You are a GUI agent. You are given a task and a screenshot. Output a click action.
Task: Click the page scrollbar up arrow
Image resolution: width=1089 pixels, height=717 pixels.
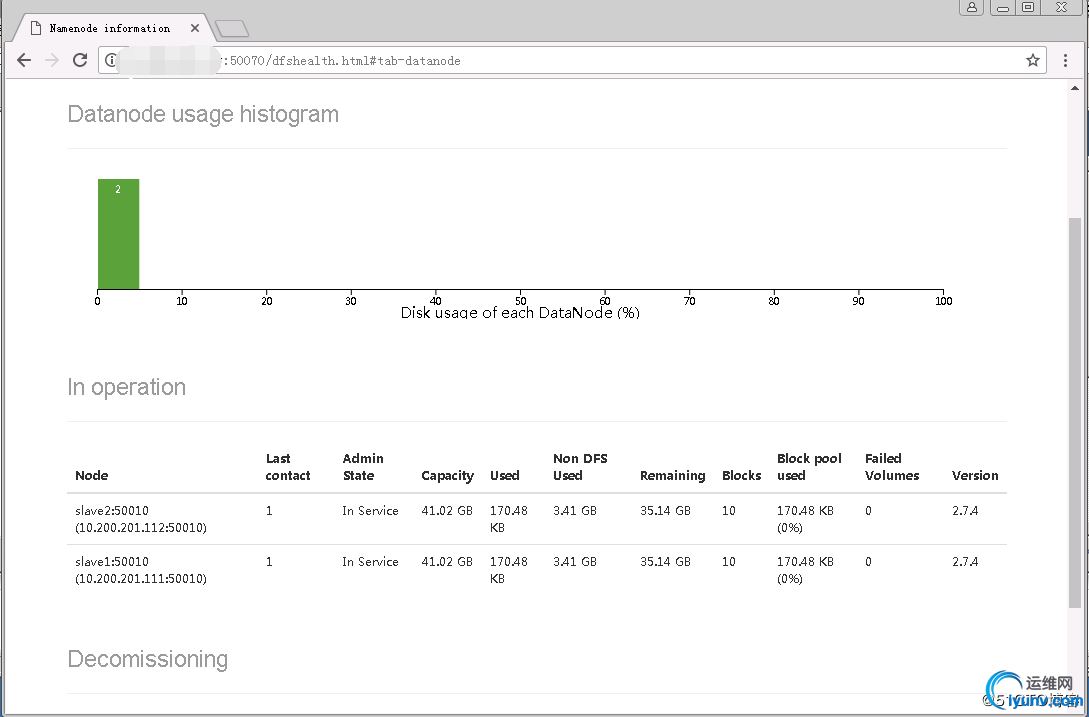(1075, 88)
